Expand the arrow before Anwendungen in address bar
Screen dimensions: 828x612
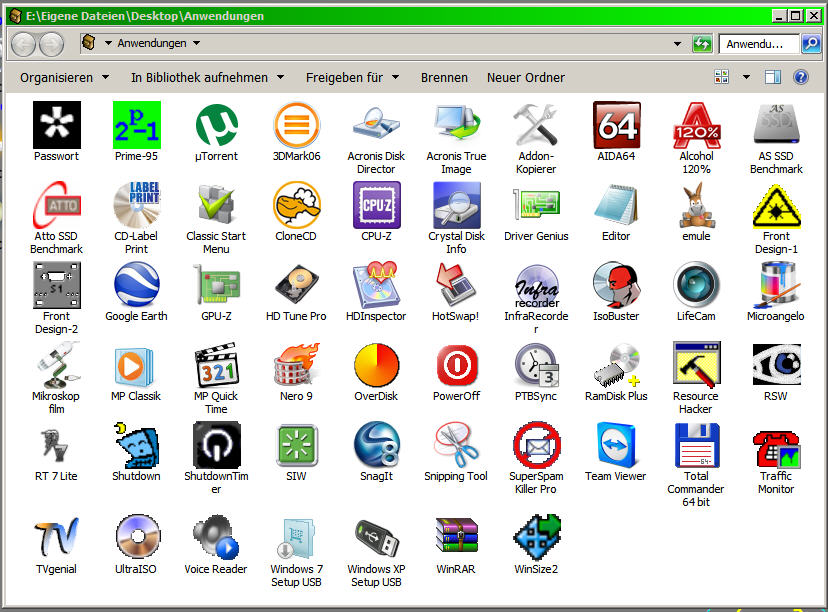click(108, 43)
